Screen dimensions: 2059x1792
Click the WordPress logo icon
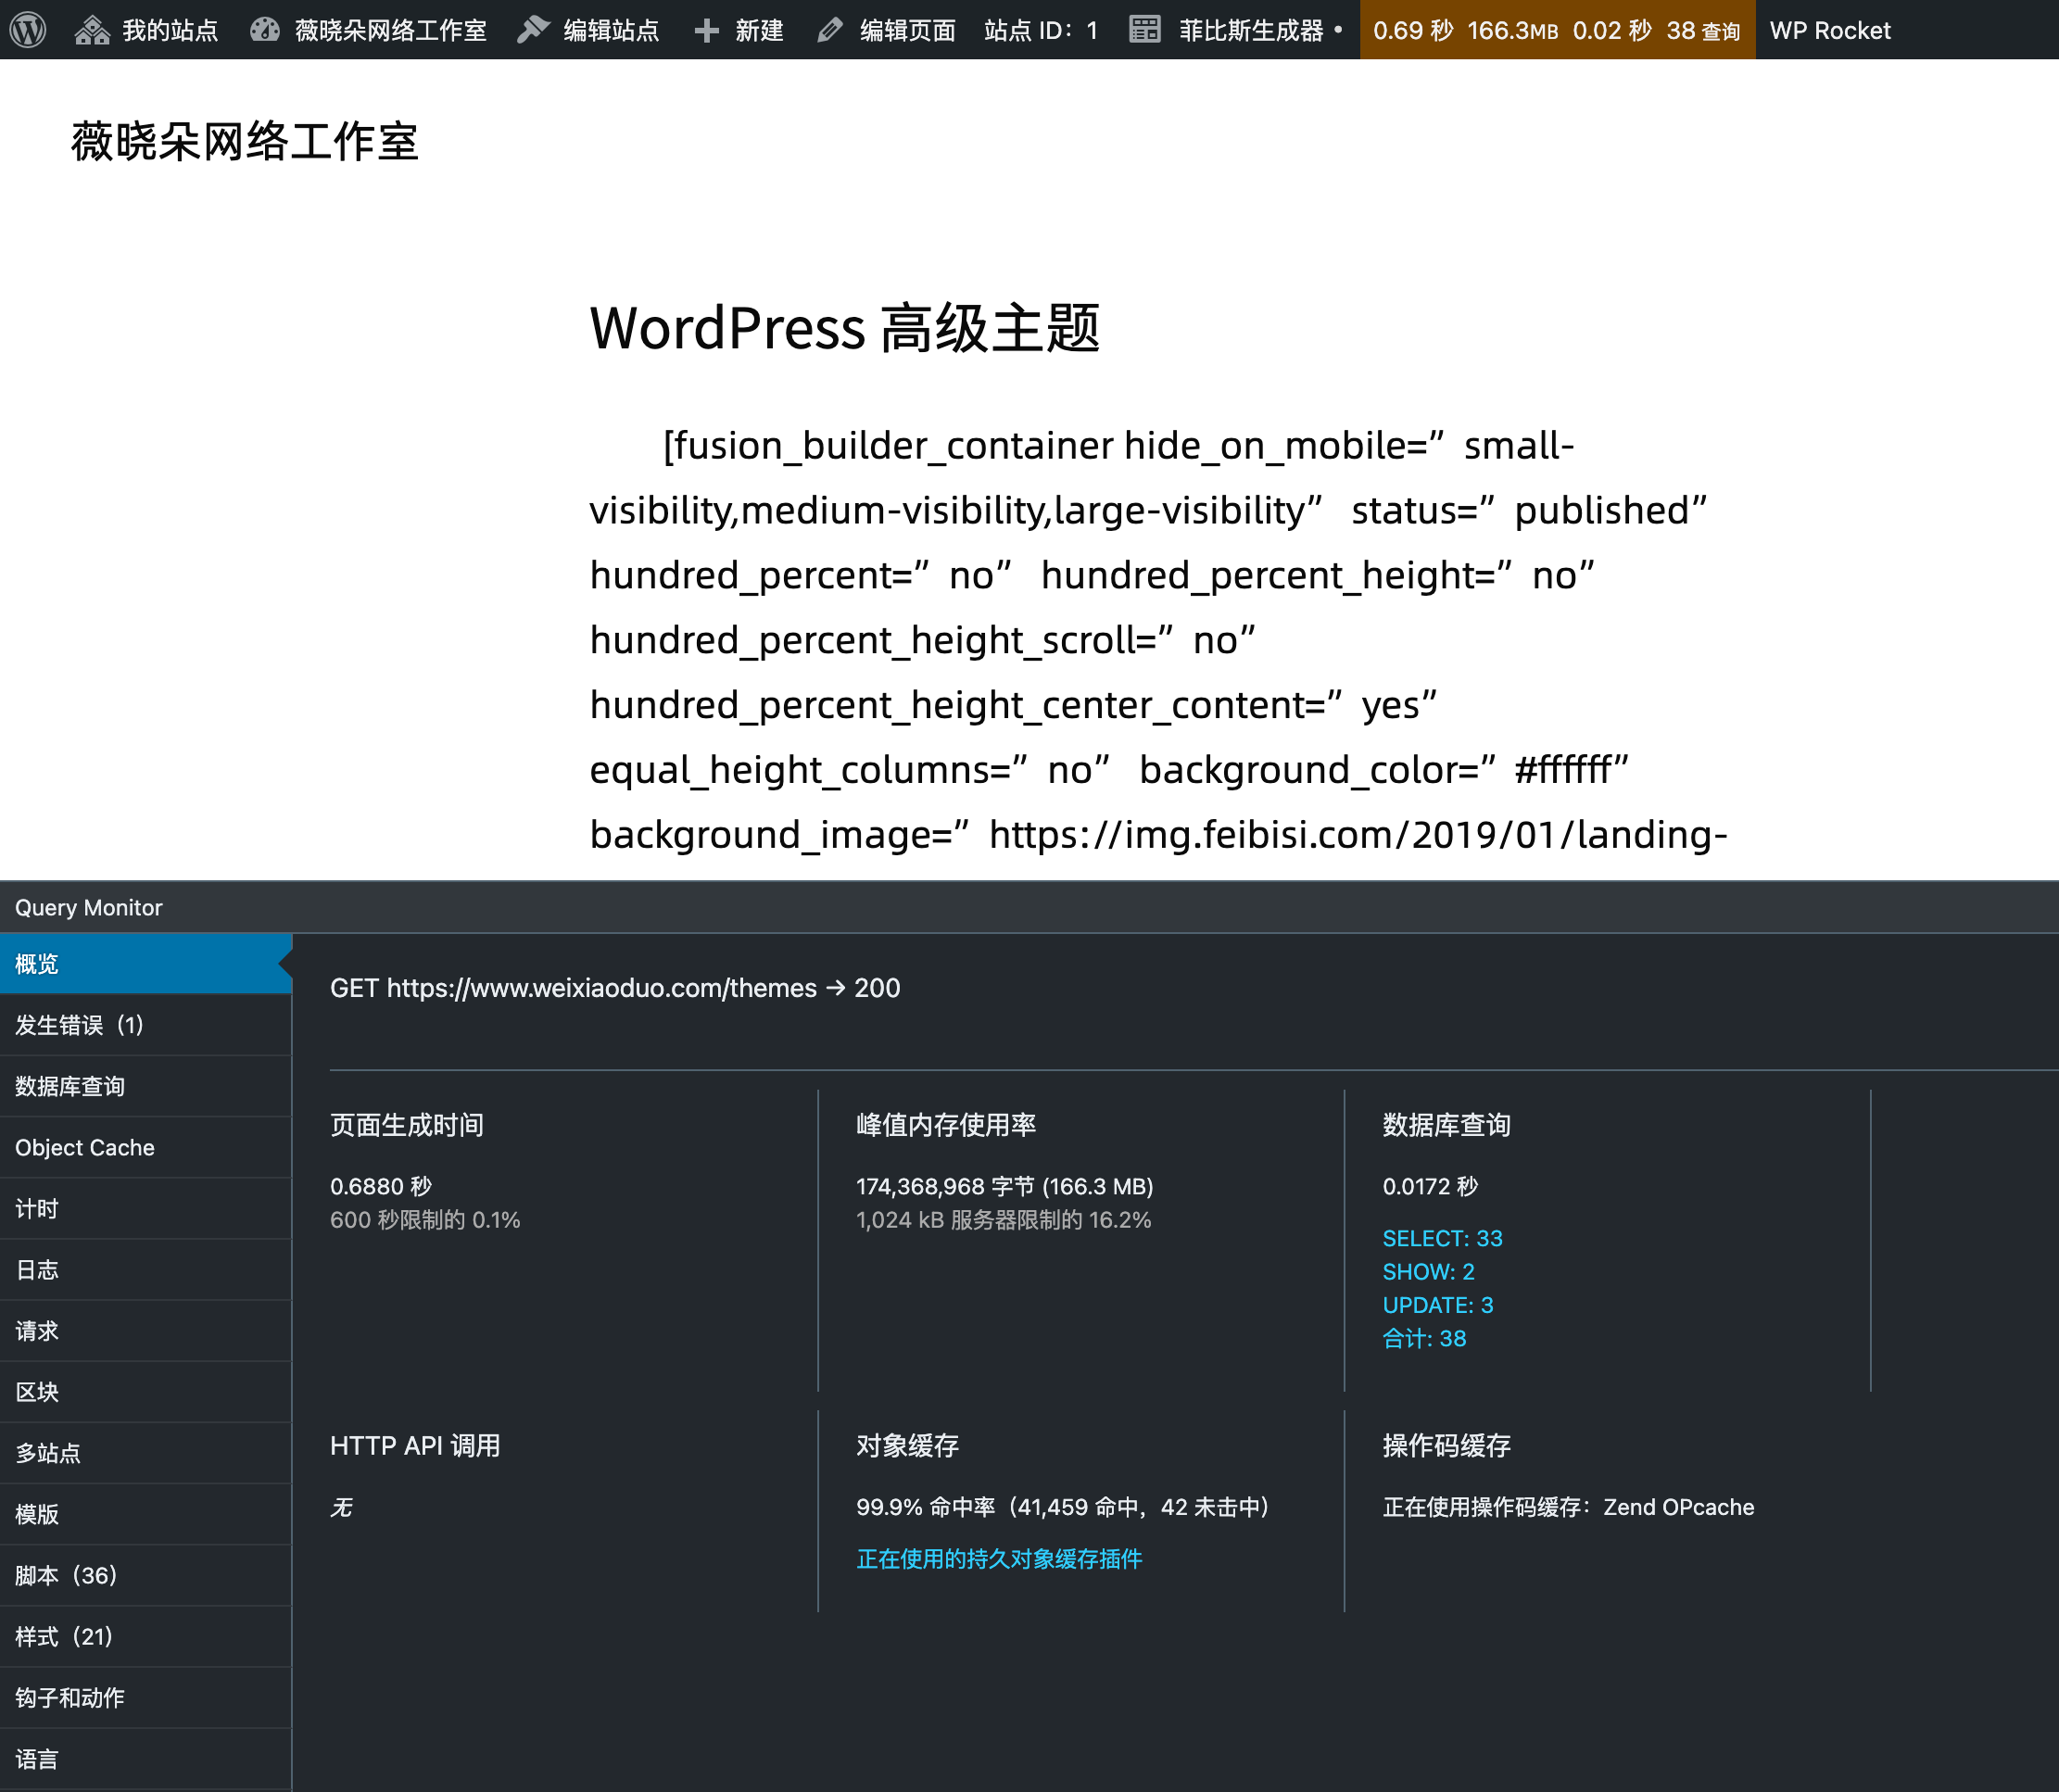coord(28,30)
